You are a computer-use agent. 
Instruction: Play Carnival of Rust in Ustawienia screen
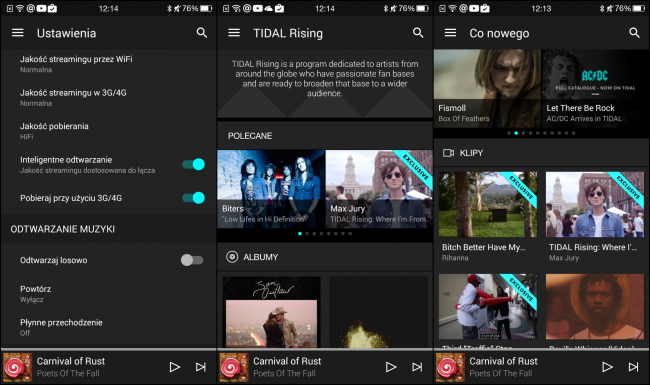coord(175,367)
